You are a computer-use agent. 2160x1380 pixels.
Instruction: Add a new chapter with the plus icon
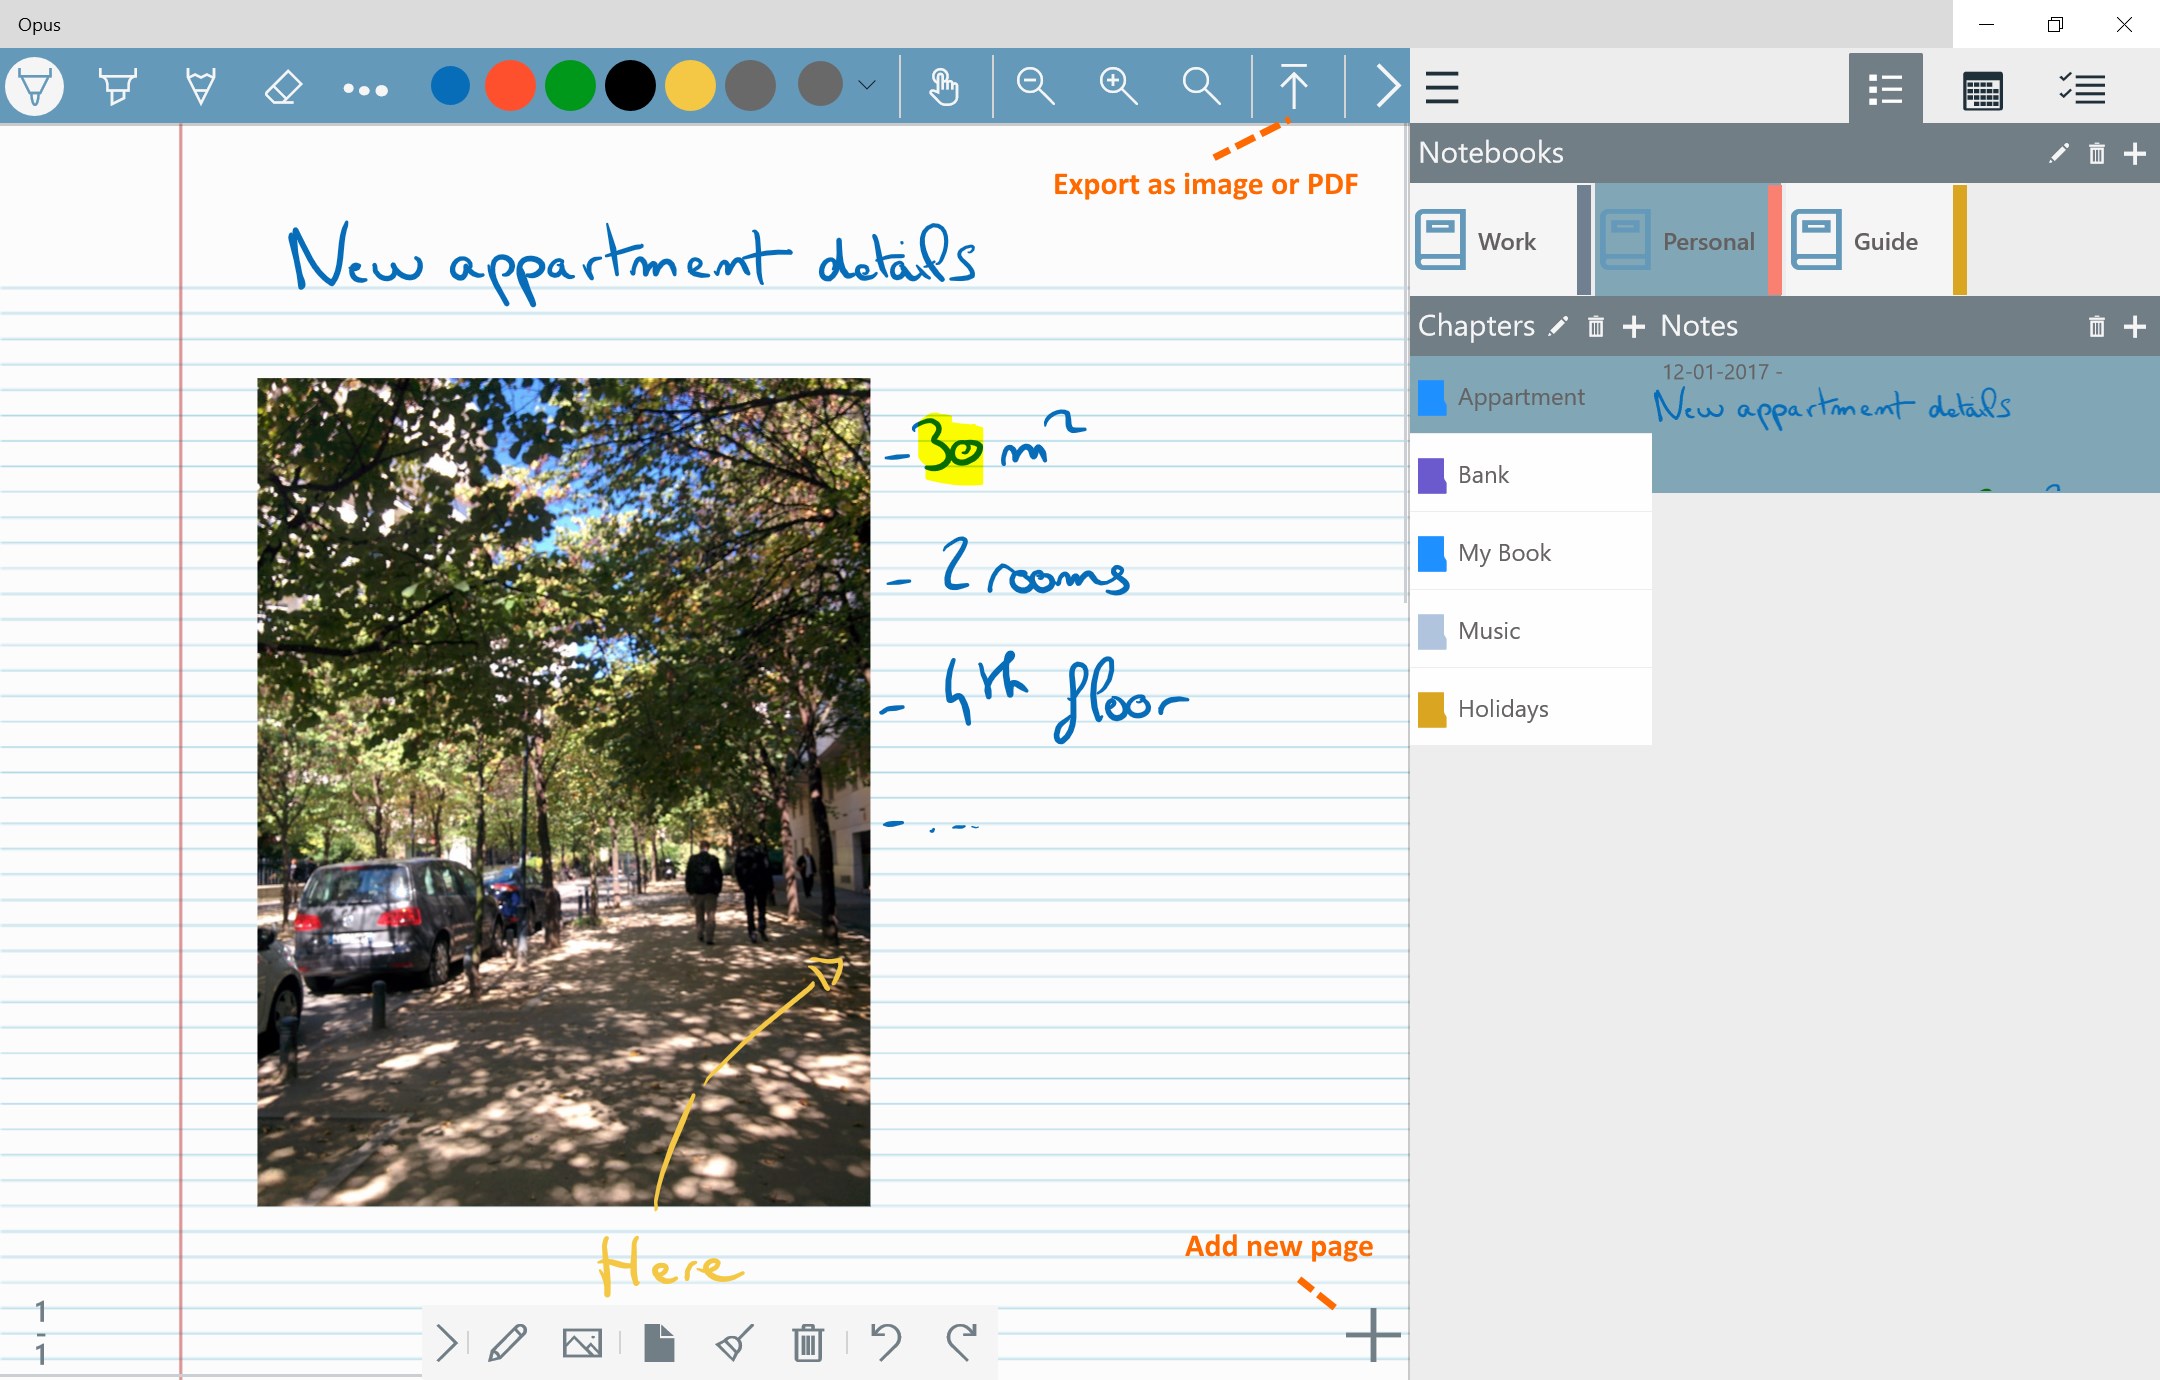tap(1633, 327)
